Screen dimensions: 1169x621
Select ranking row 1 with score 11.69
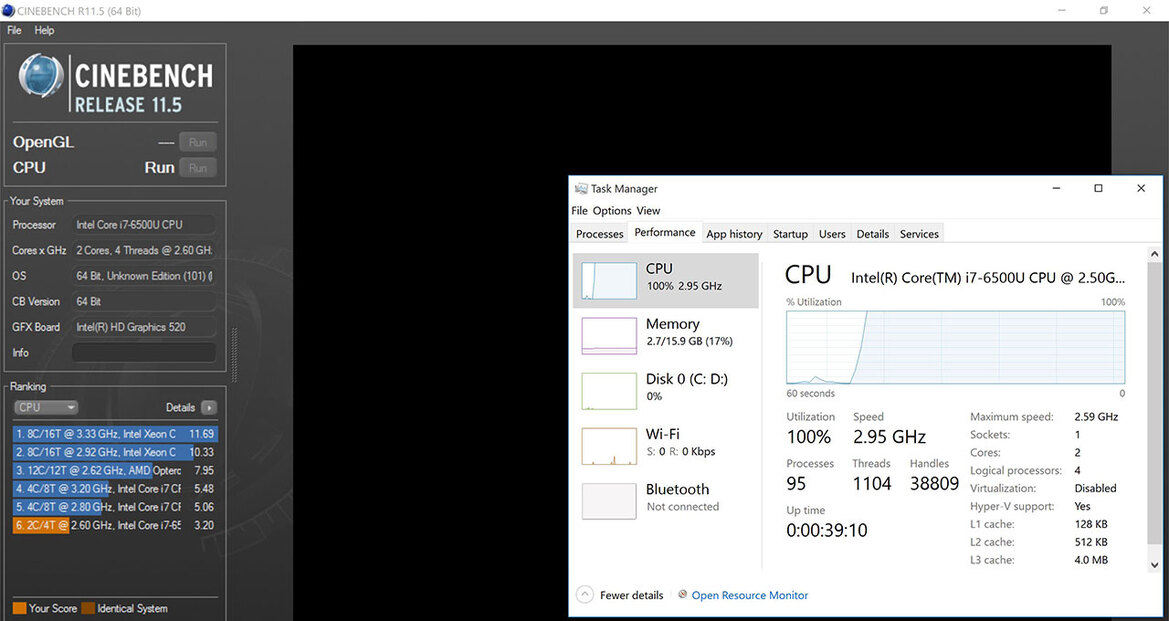tap(115, 434)
